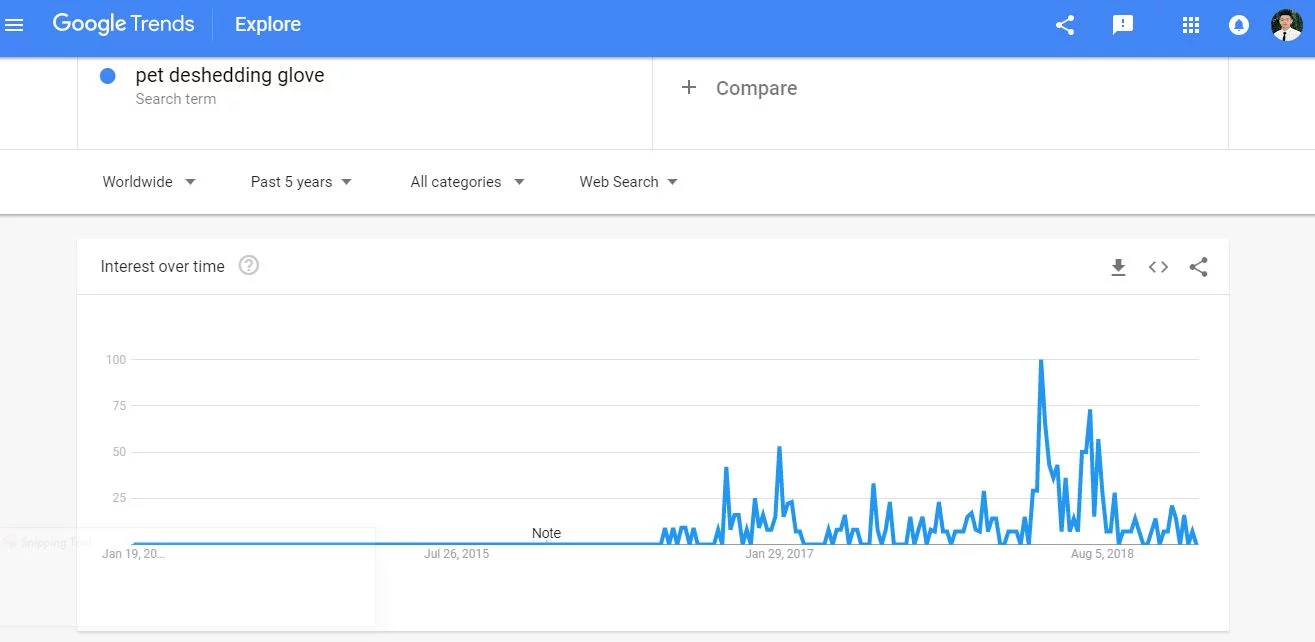Image resolution: width=1315 pixels, height=642 pixels.
Task: Download the Interest over time chart data
Action: point(1118,267)
